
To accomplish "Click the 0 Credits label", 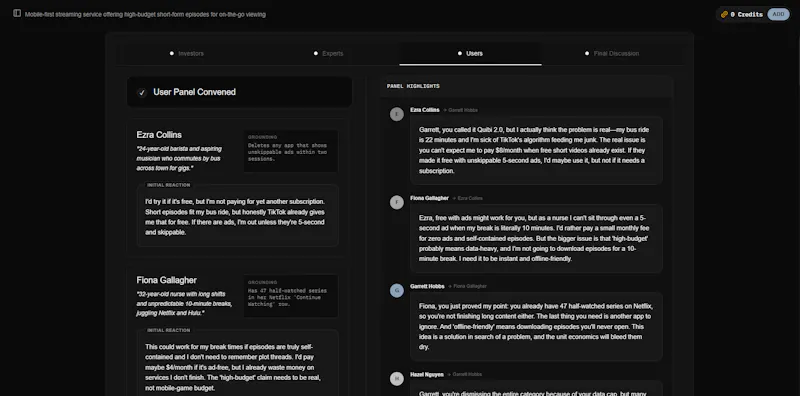I will point(746,14).
